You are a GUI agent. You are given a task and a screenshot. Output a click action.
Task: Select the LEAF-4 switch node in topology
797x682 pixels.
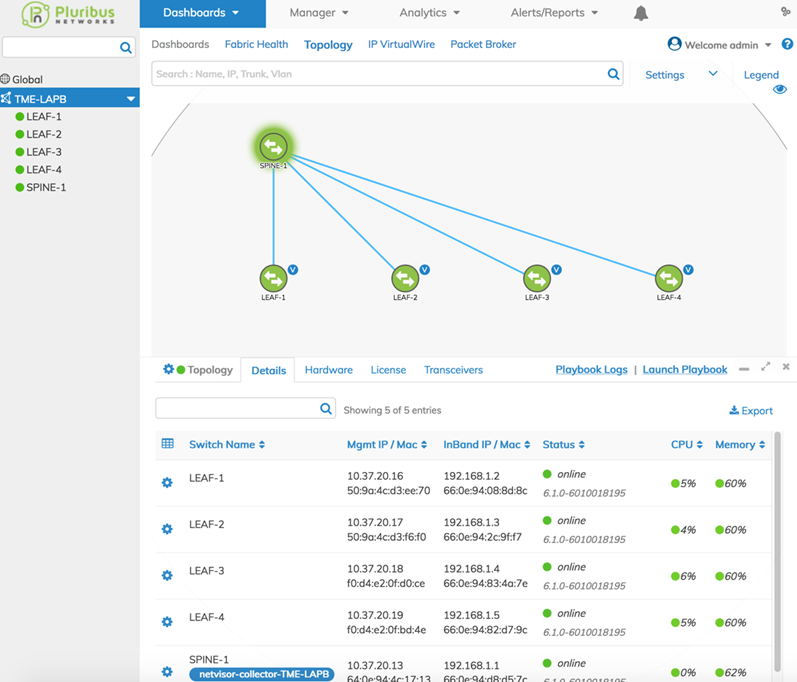668,278
